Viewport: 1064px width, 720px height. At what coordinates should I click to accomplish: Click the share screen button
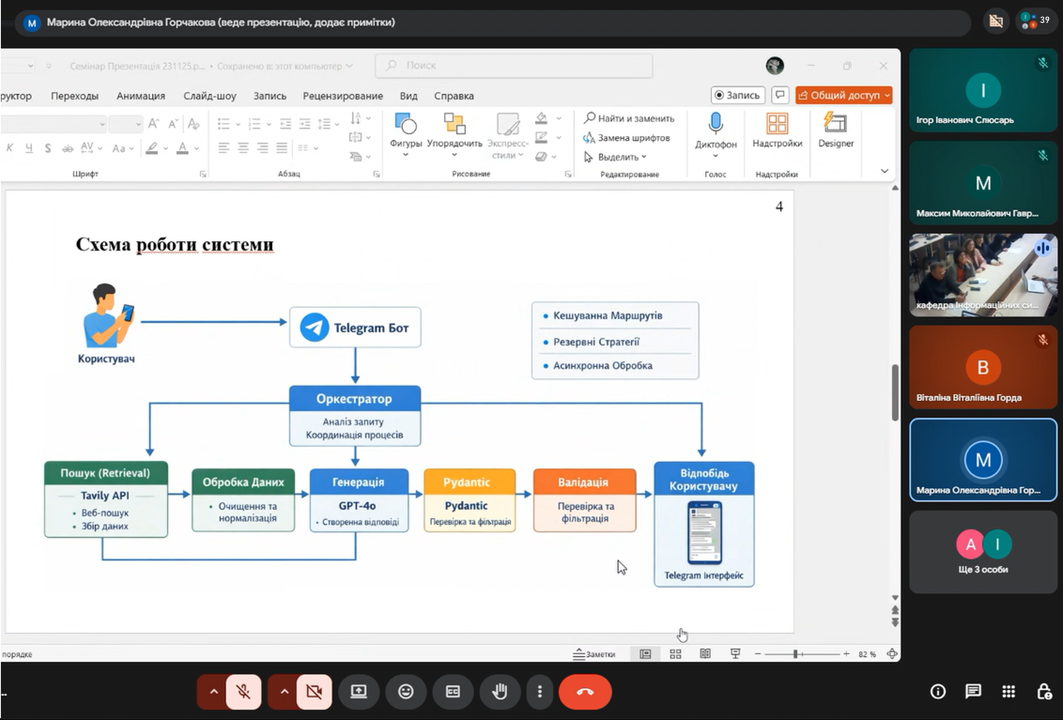point(358,691)
